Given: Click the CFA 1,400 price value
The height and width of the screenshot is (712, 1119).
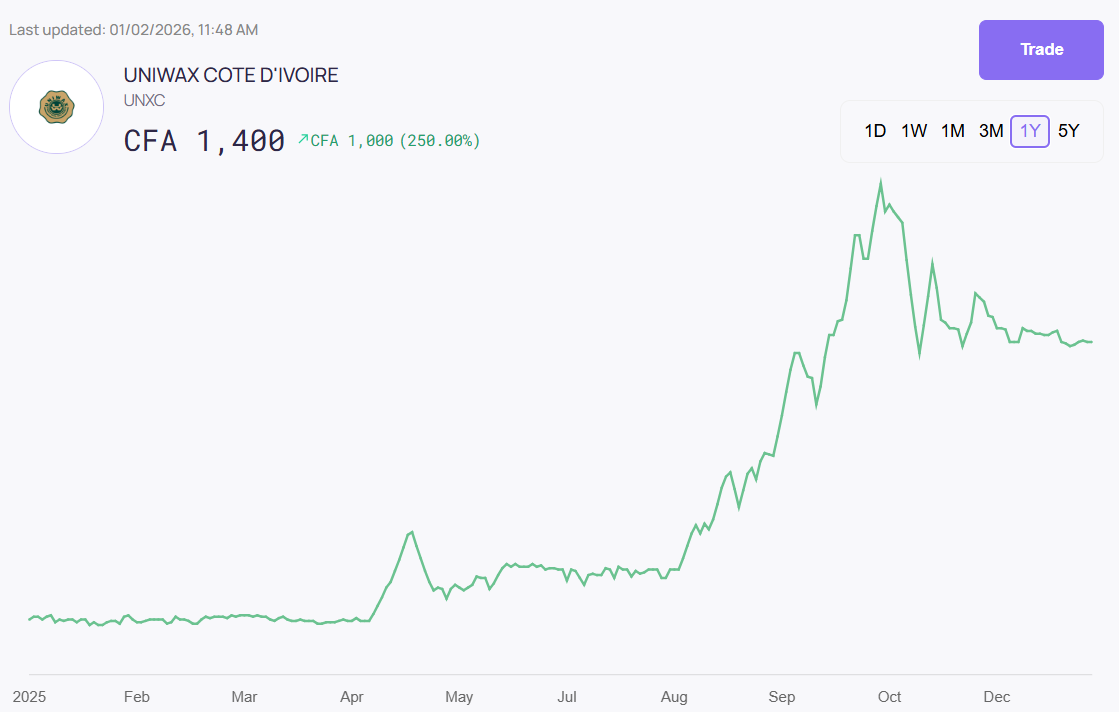Looking at the screenshot, I should click(204, 141).
